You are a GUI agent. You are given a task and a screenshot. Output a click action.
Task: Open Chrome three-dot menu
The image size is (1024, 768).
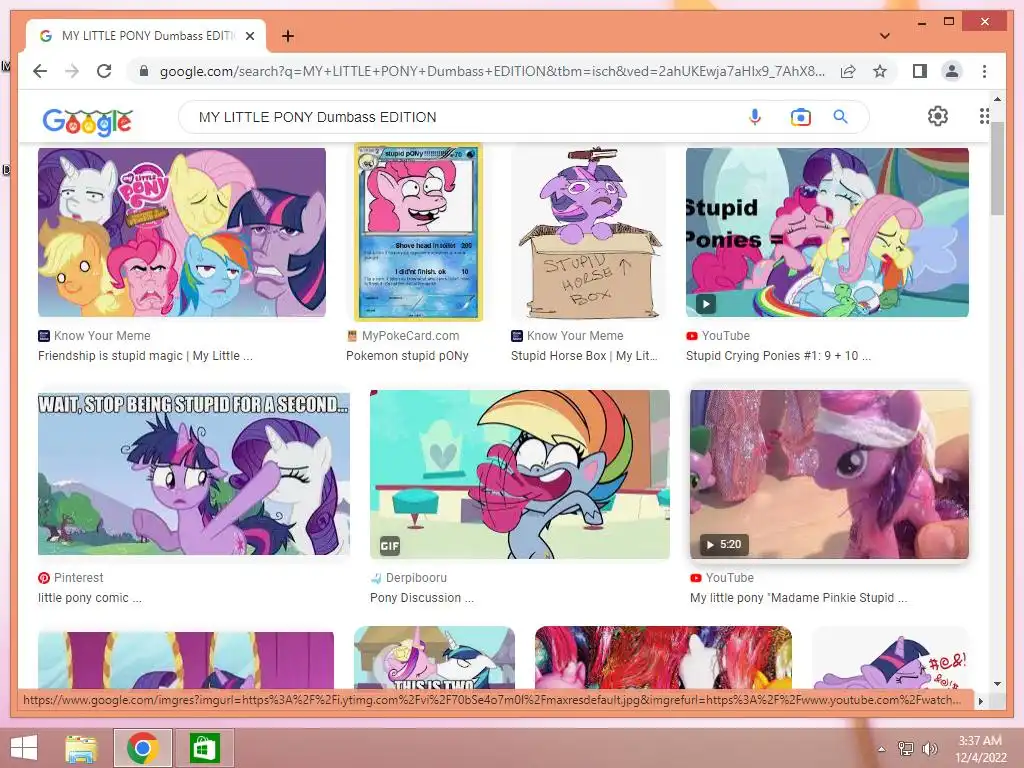984,71
